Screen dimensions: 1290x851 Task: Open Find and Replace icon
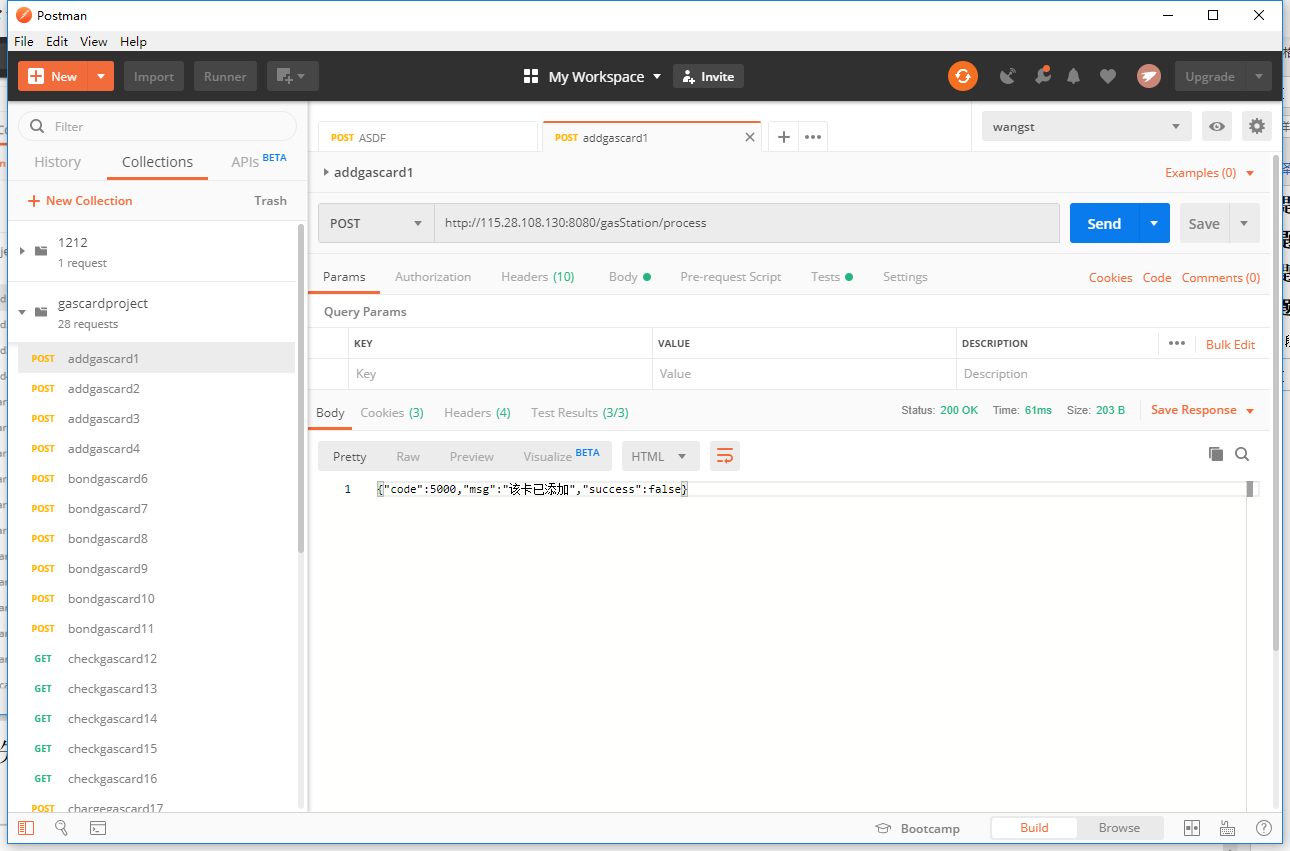coord(61,828)
